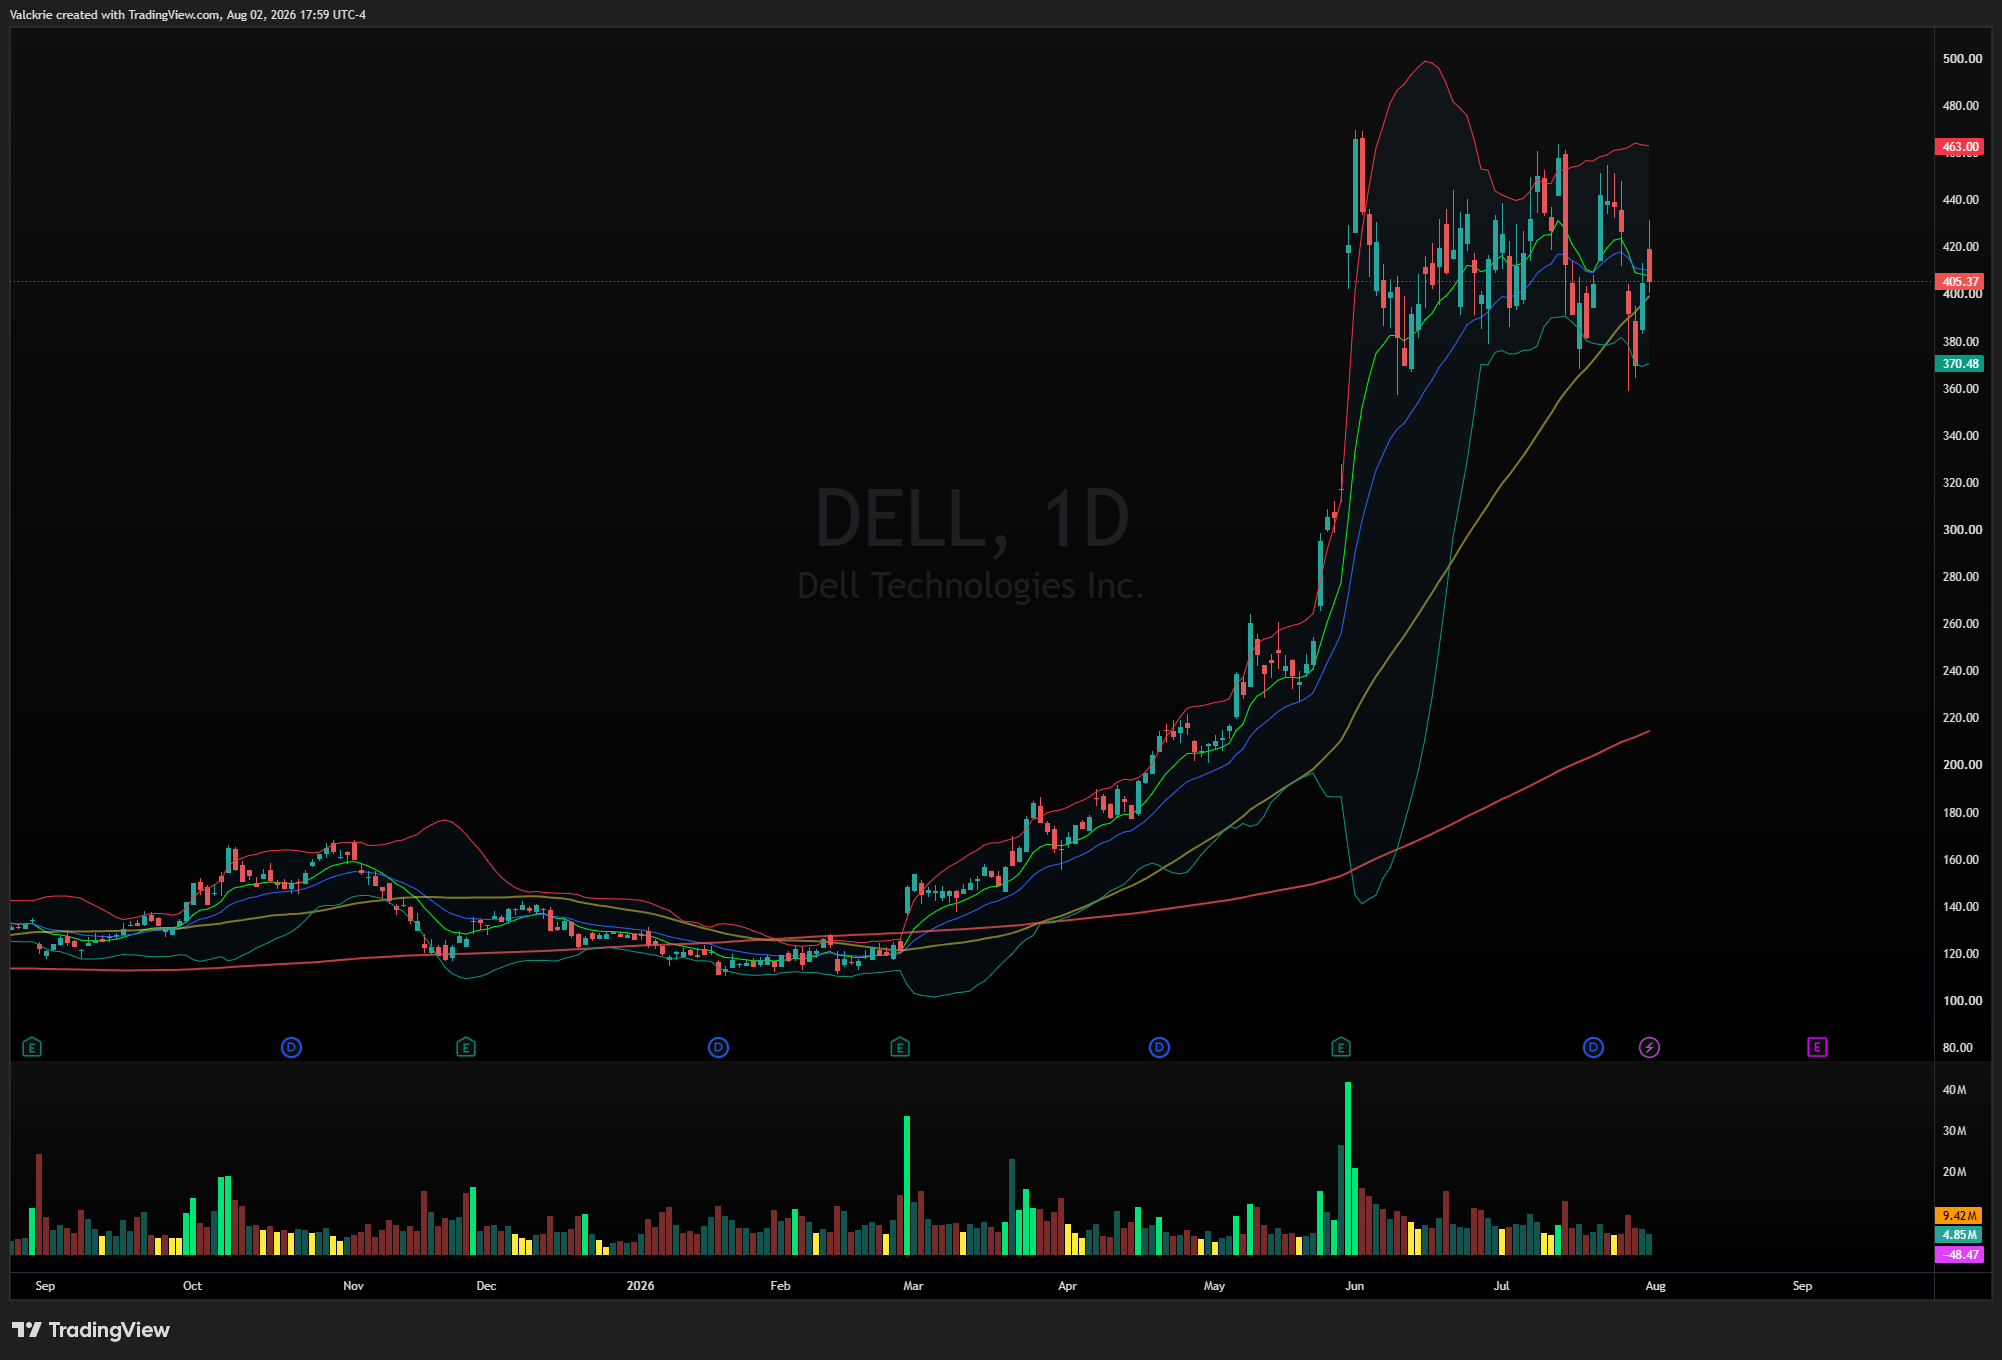Select the 405.37 last price label
The width and height of the screenshot is (2002, 1360).
pyautogui.click(x=1960, y=282)
